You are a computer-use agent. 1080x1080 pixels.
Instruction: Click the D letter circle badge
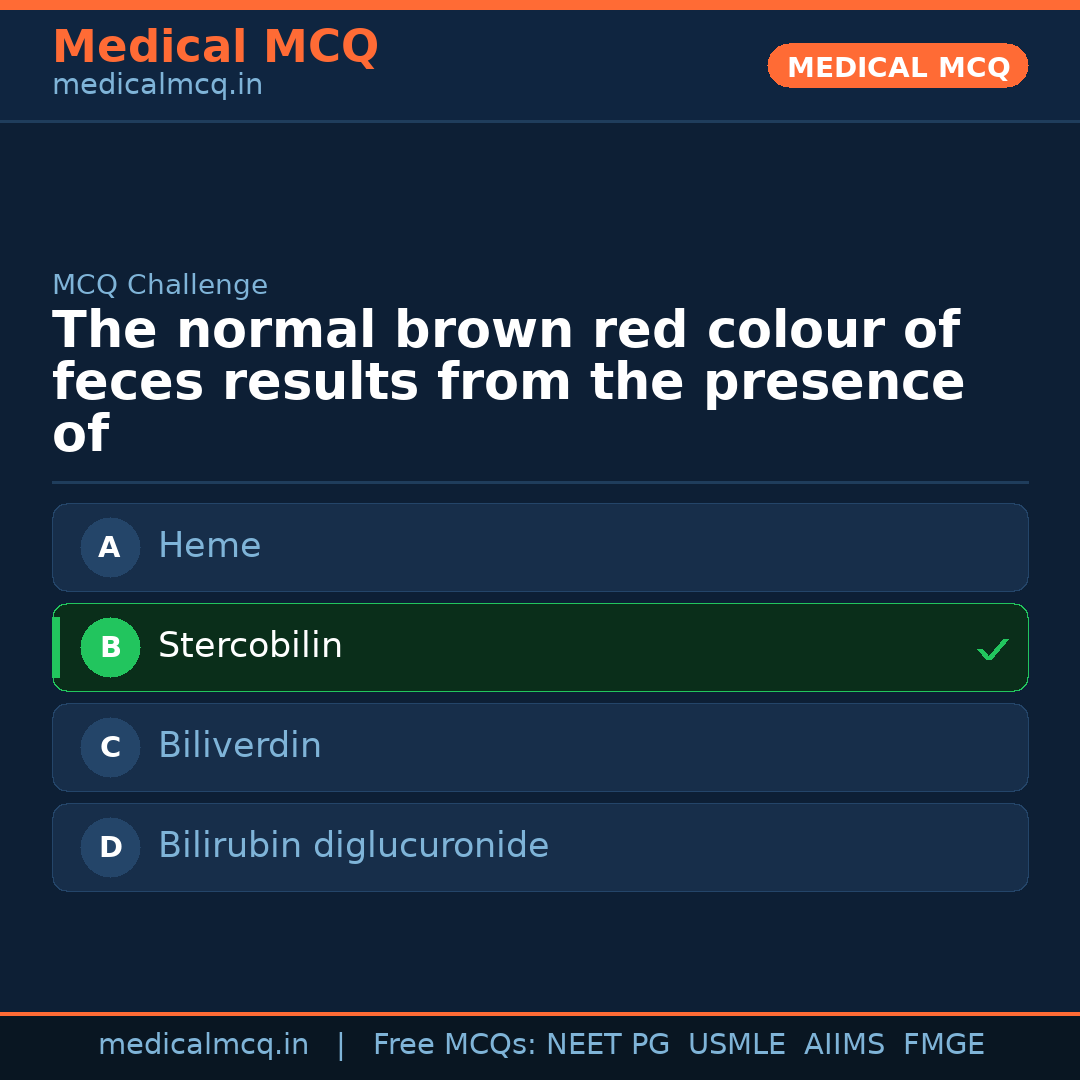110,847
